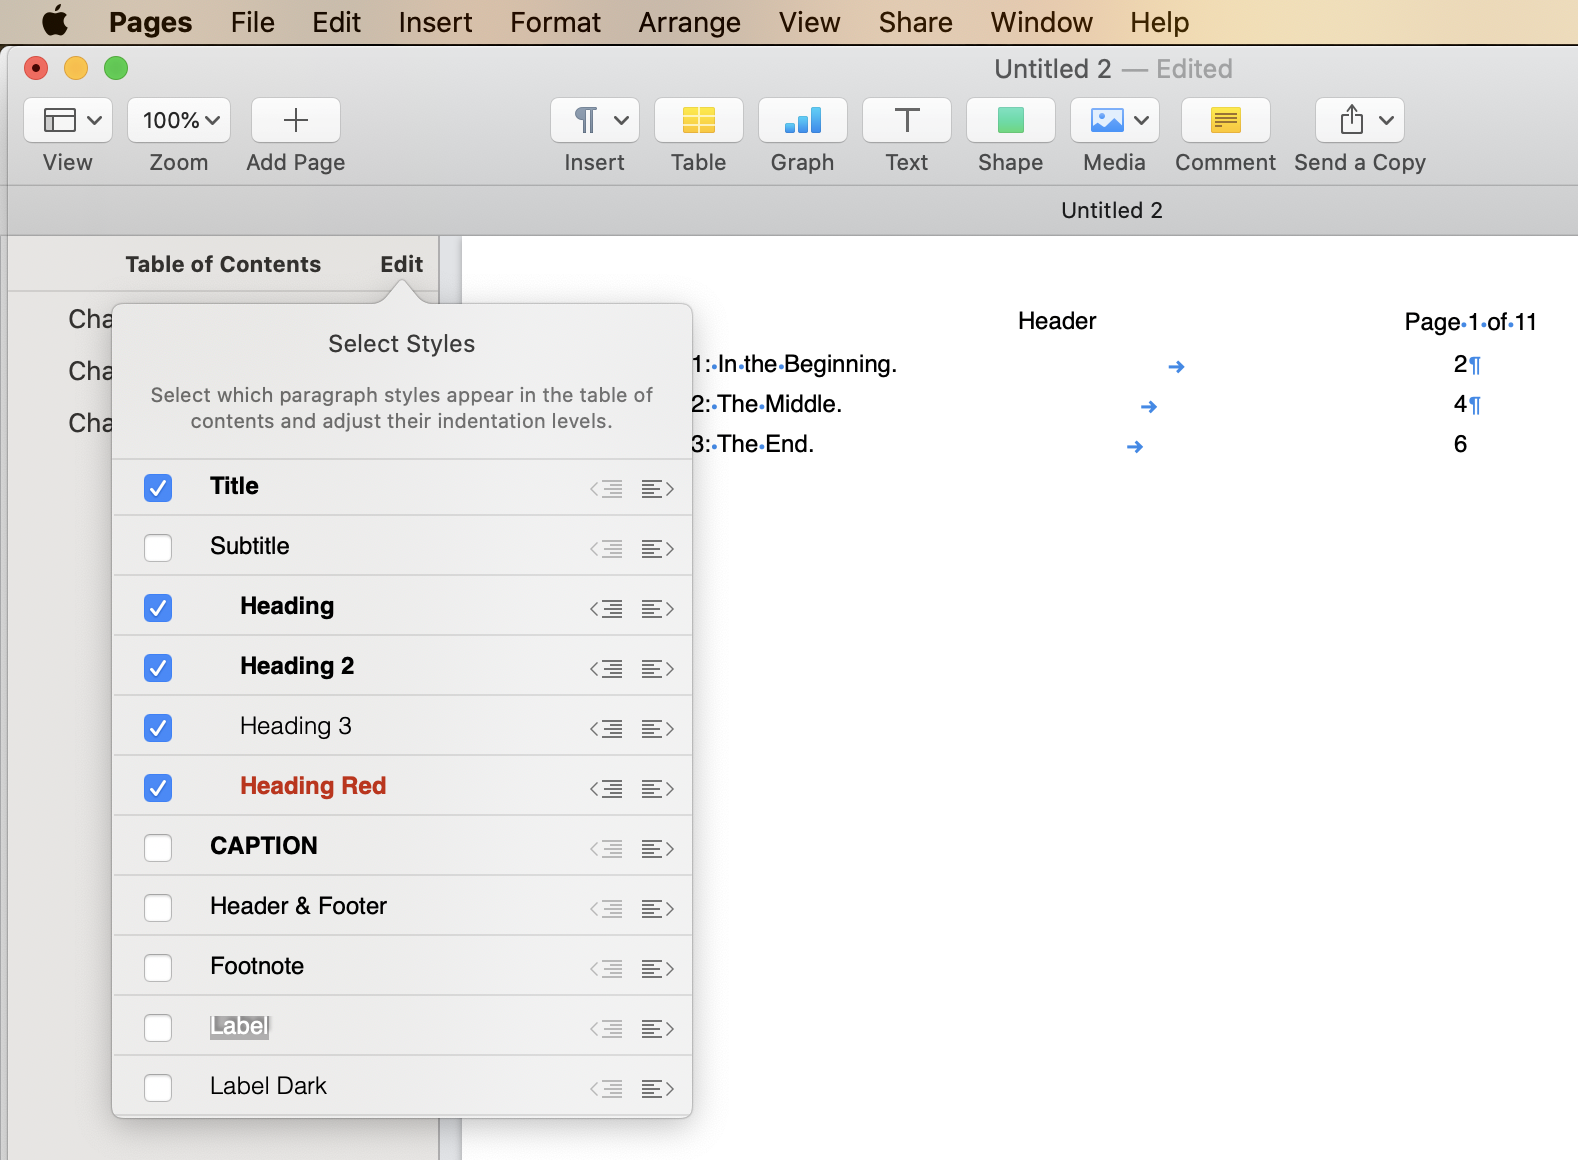Increase indent for Heading 2 style

[657, 669]
